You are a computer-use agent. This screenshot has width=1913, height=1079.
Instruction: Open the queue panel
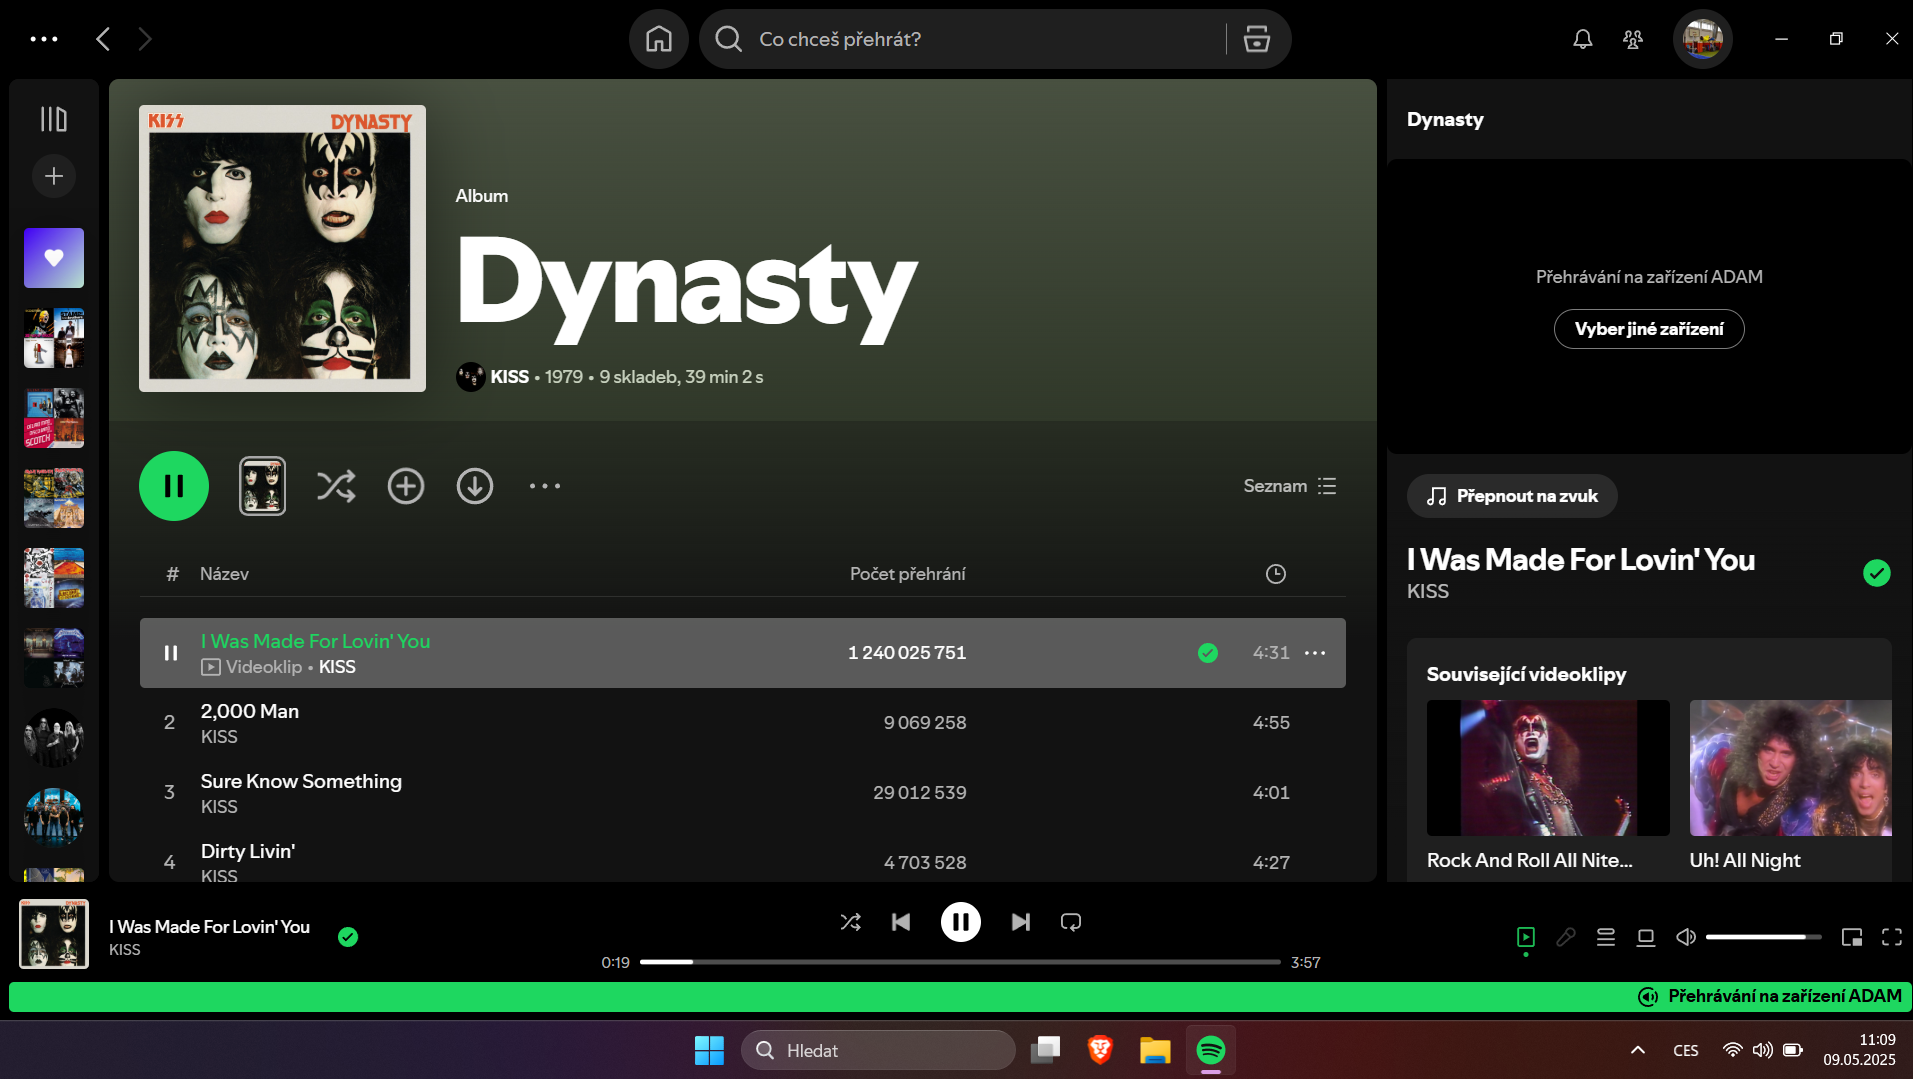pyautogui.click(x=1606, y=937)
